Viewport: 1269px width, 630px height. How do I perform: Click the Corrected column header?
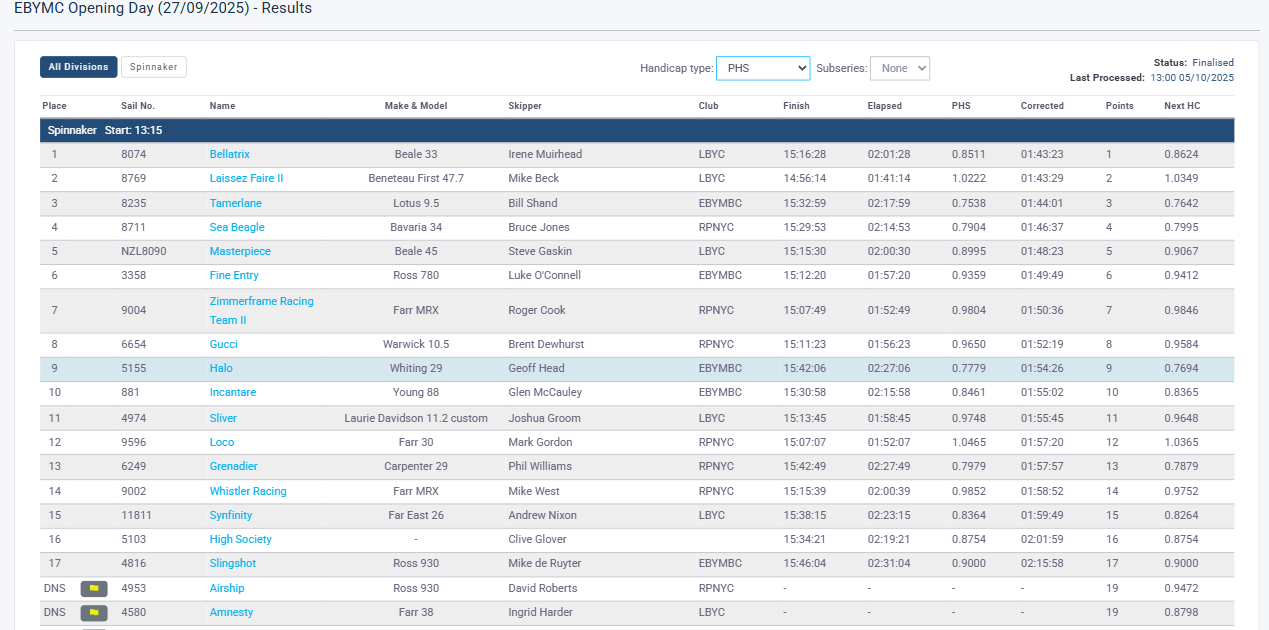coord(1042,106)
